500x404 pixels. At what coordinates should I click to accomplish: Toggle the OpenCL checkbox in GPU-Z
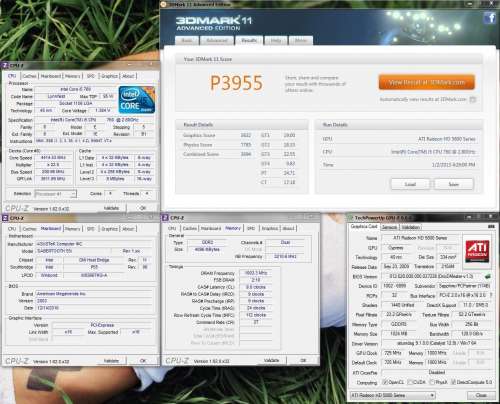[x=385, y=382]
